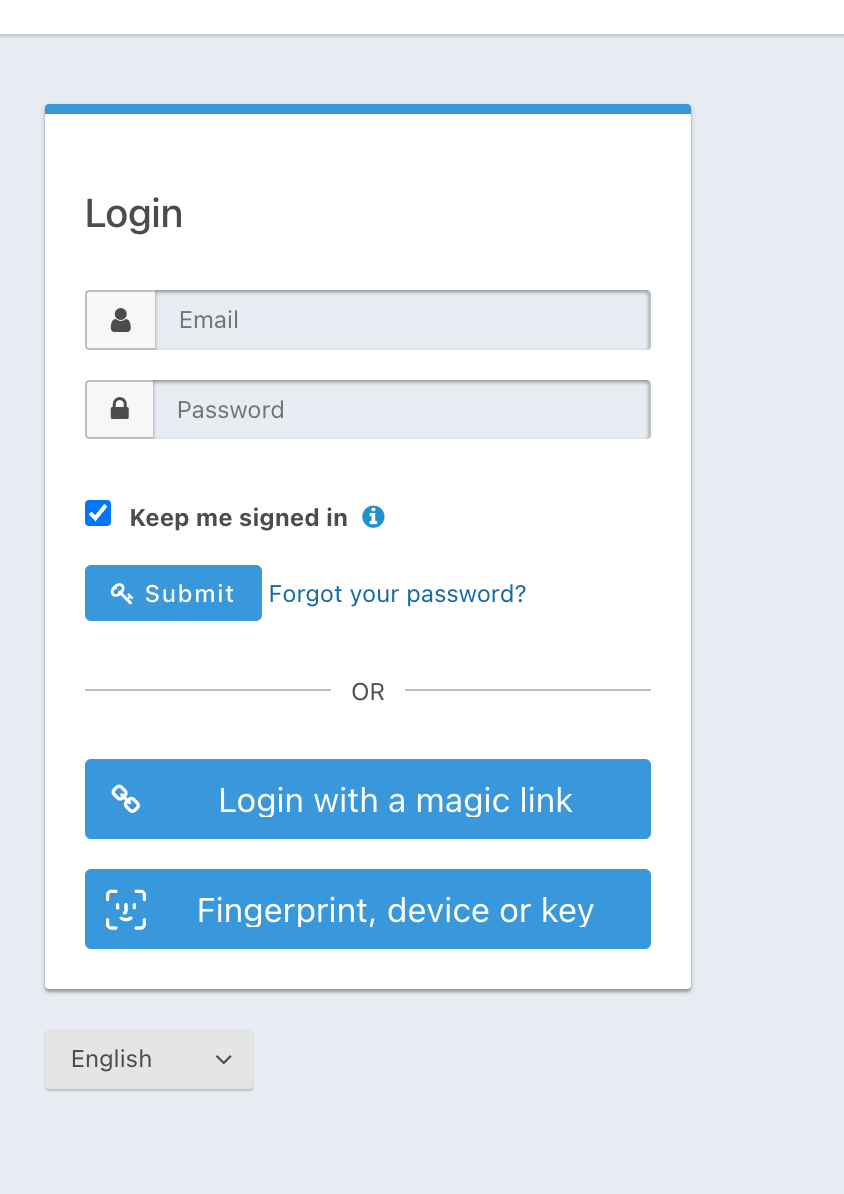The width and height of the screenshot is (844, 1194).
Task: Uncheck the Keep me signed in checkbox
Action: [x=98, y=513]
